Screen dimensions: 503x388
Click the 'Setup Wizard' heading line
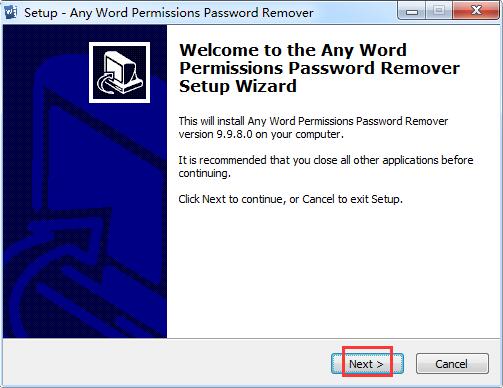pos(238,86)
